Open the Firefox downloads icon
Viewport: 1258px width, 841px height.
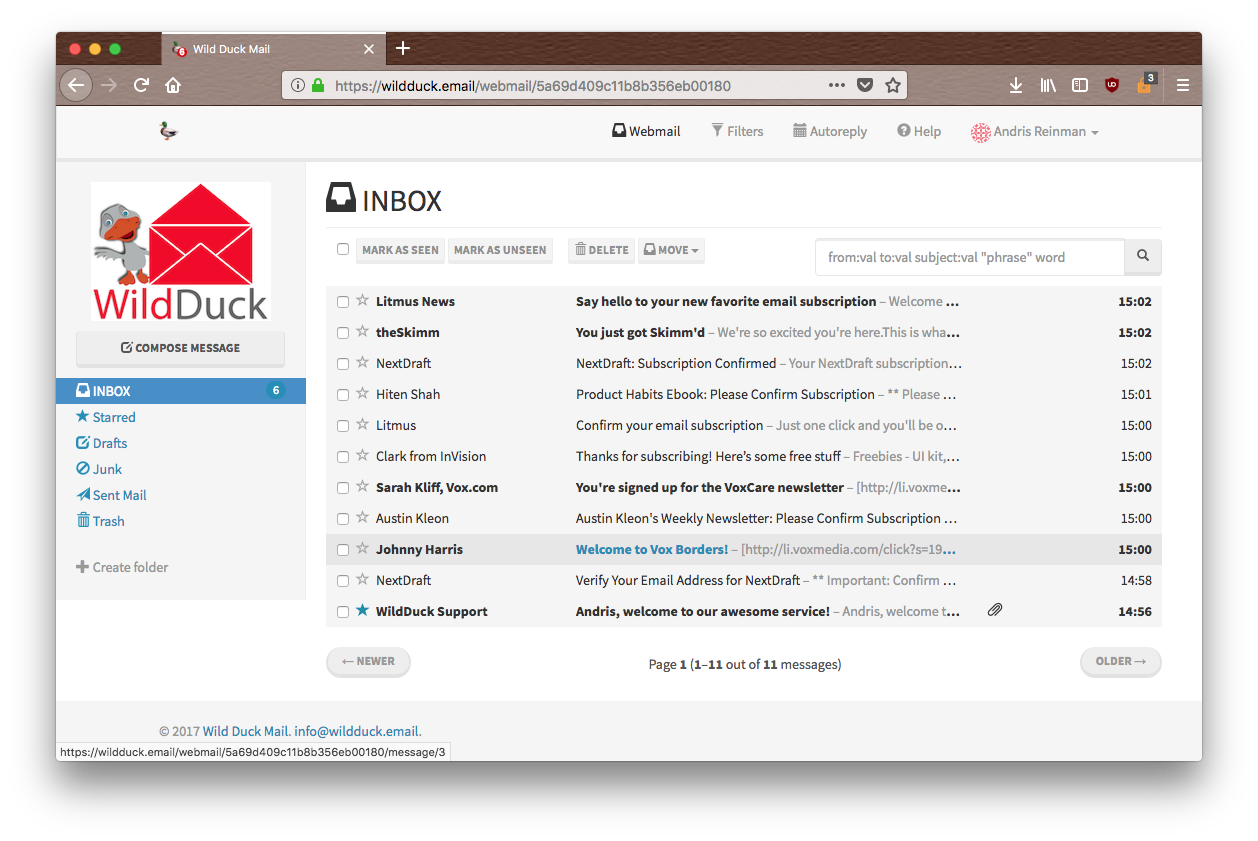coord(1016,86)
